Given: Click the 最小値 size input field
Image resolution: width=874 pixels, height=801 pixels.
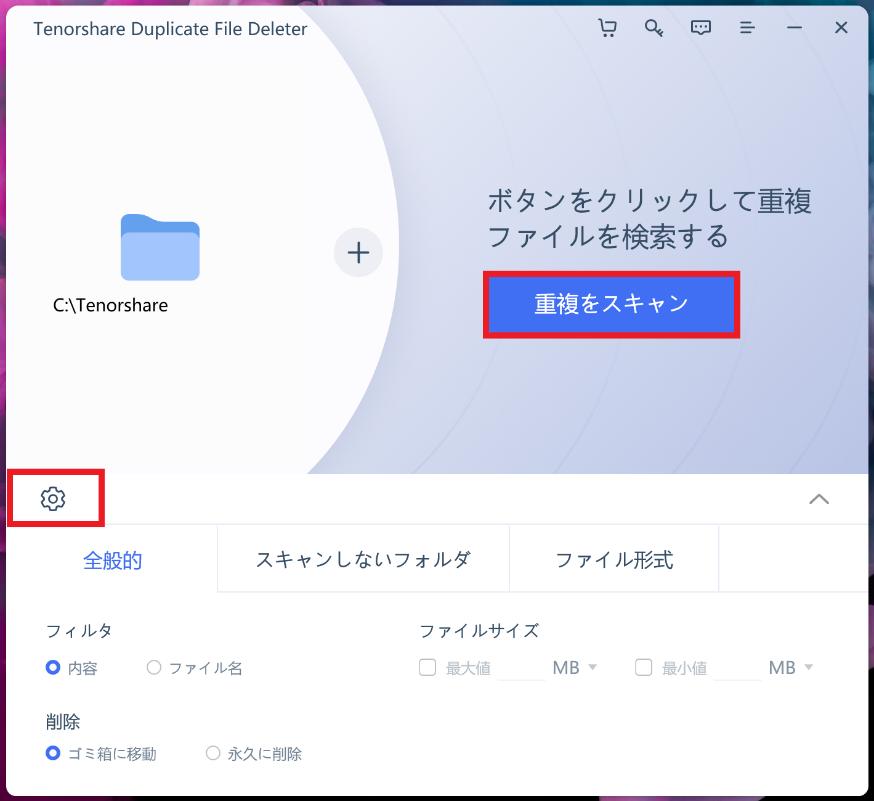Looking at the screenshot, I should [x=737, y=668].
